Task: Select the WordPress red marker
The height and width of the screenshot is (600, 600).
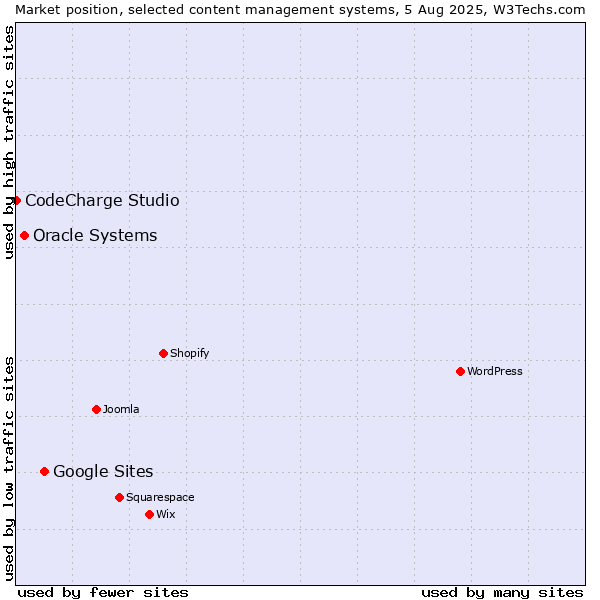Action: point(460,371)
